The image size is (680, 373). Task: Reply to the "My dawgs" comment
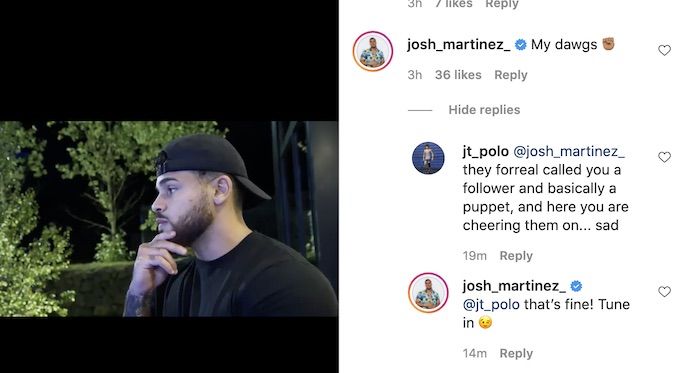pyautogui.click(x=511, y=75)
